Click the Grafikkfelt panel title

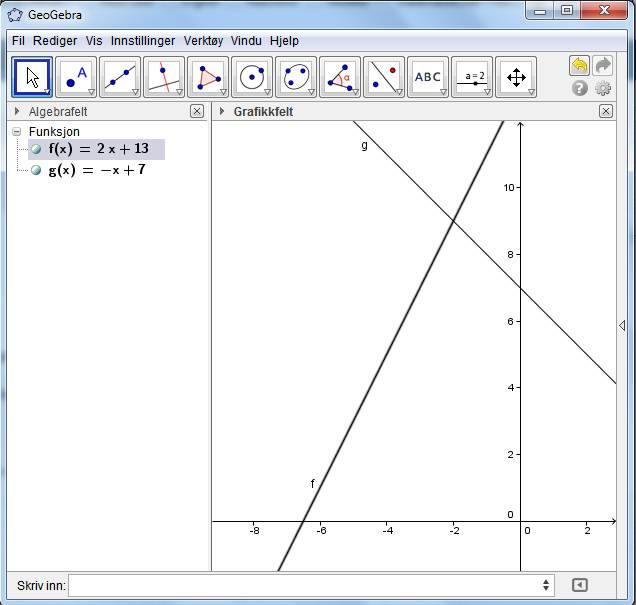pyautogui.click(x=263, y=112)
